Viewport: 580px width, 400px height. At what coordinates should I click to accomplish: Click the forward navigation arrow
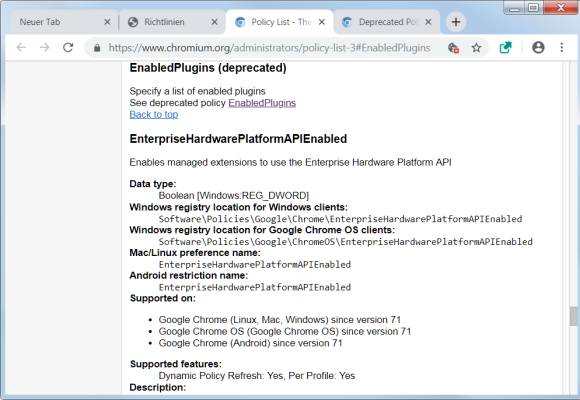[x=45, y=47]
